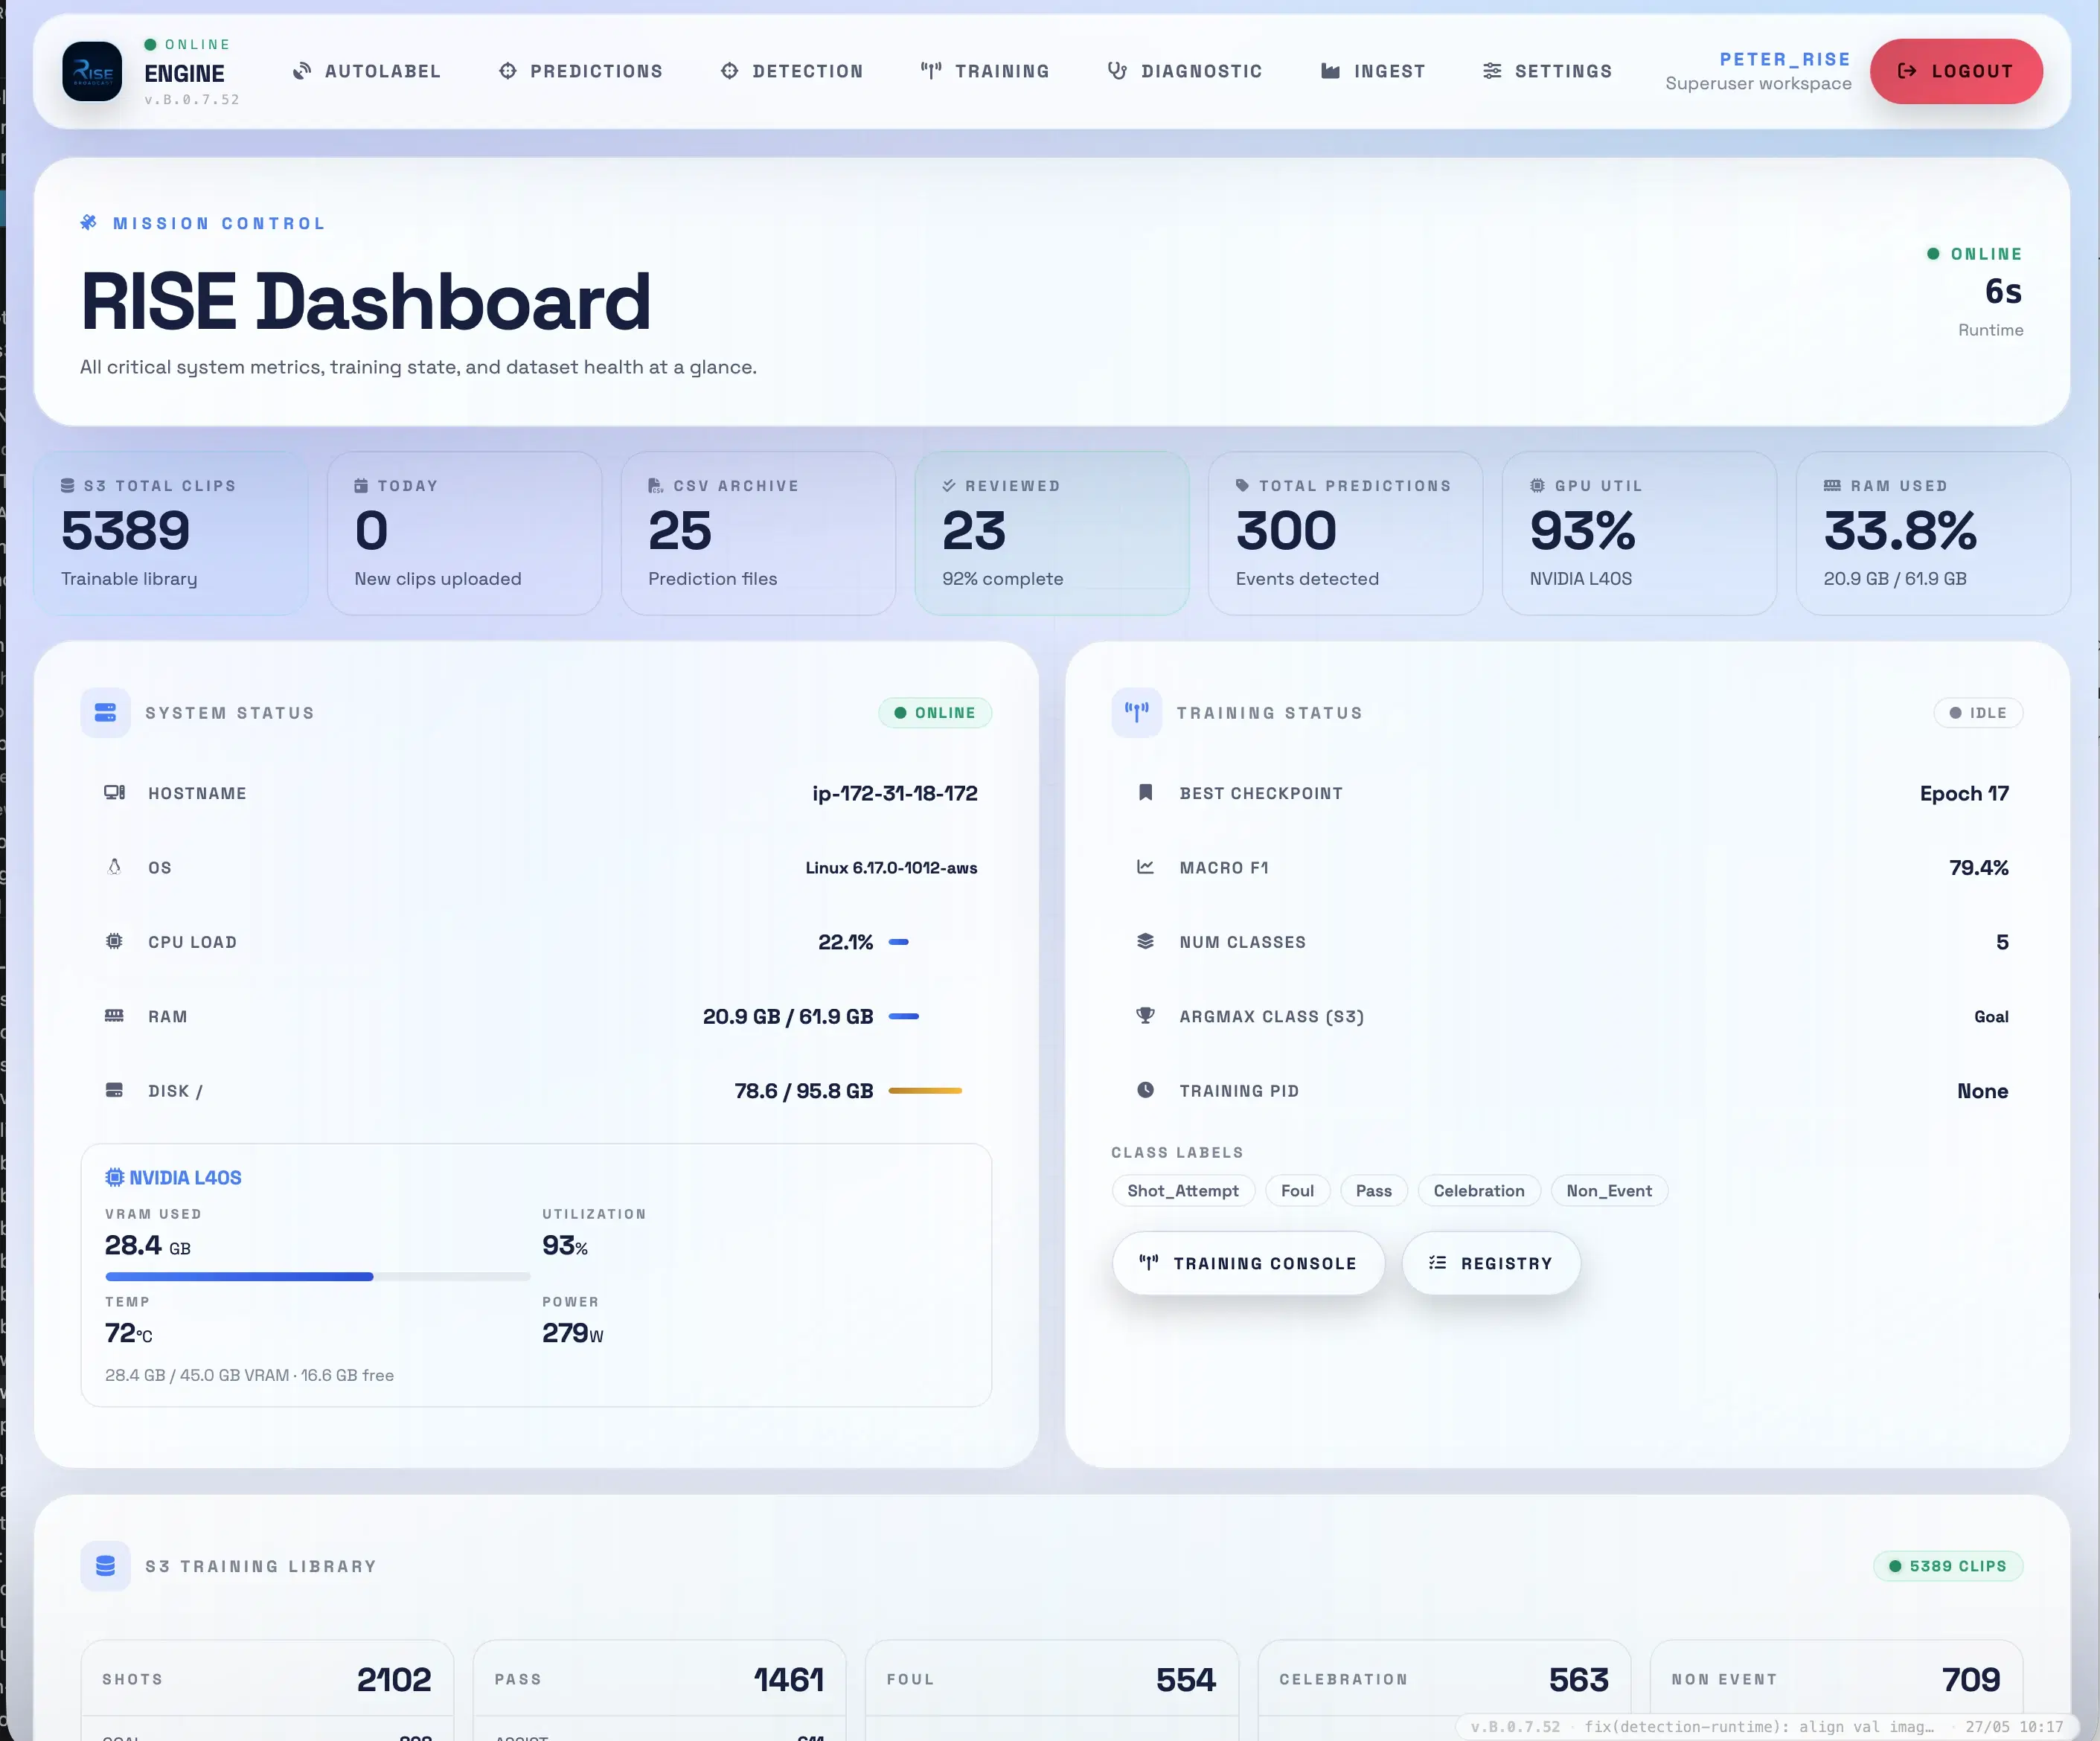Image resolution: width=2100 pixels, height=1741 pixels.
Task: Click the Disk drive icon
Action: (115, 1090)
